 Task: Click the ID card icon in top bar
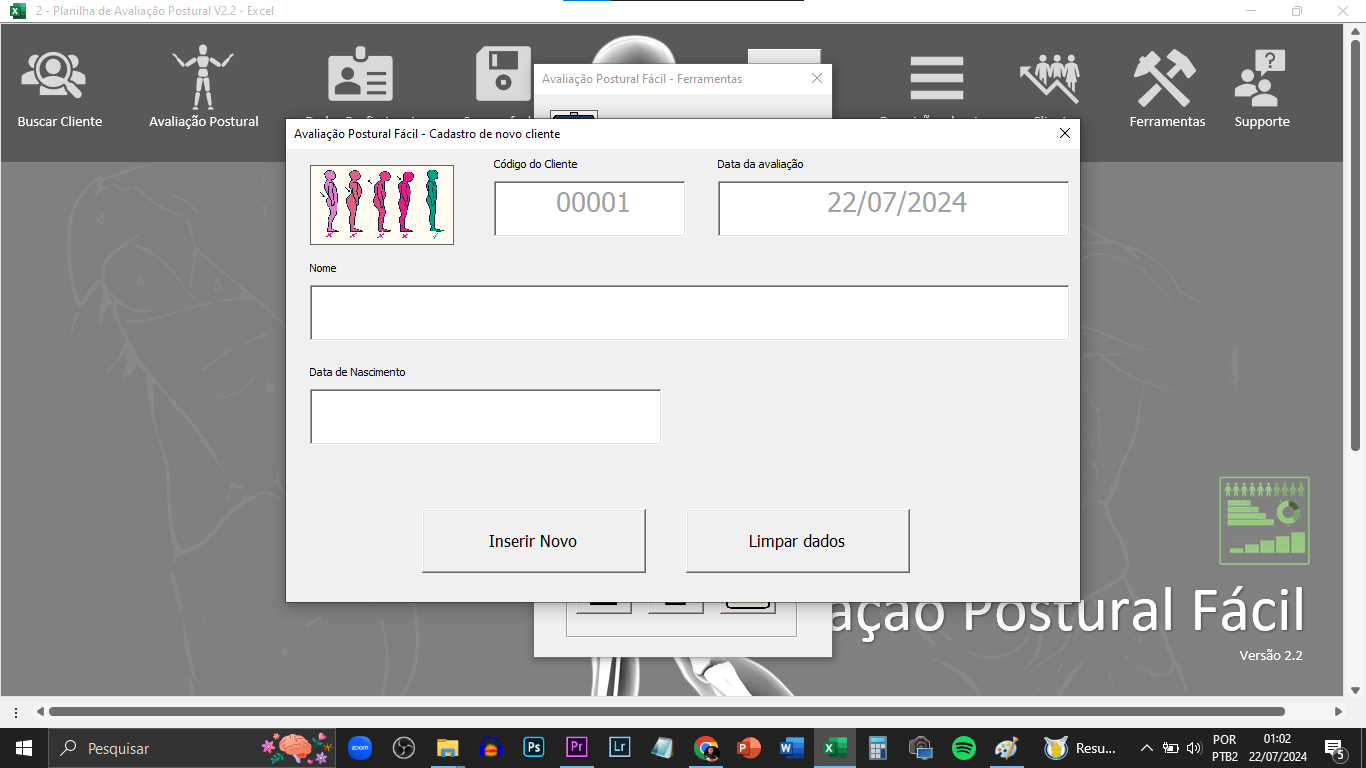[360, 76]
